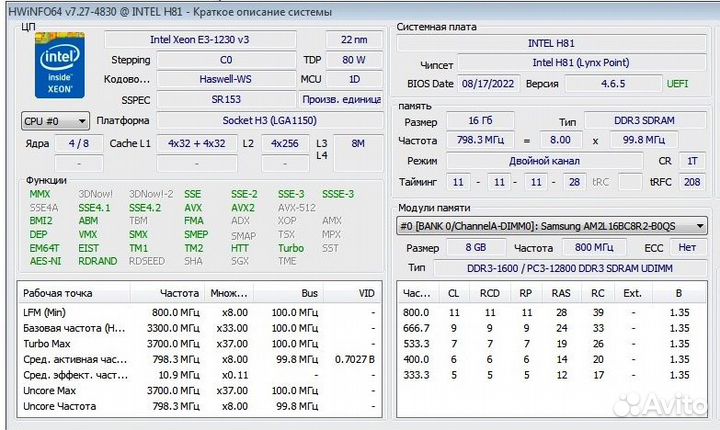The image size is (720, 430).
Task: Click the VID column header
Action: [x=366, y=294]
